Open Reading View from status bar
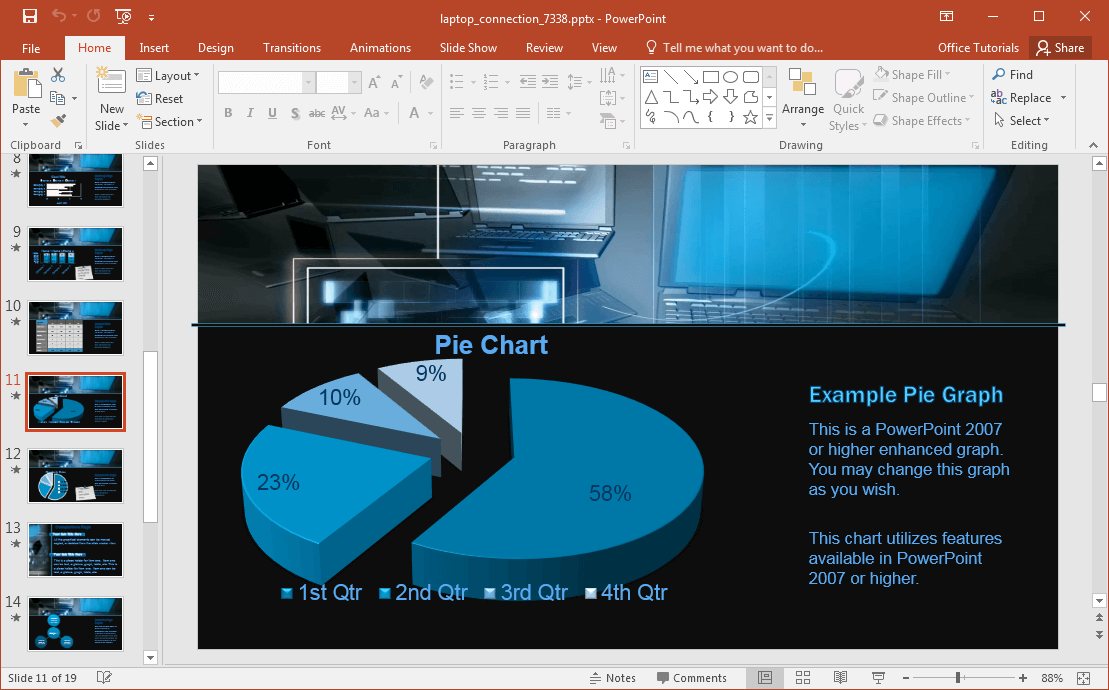1109x690 pixels. [x=840, y=678]
